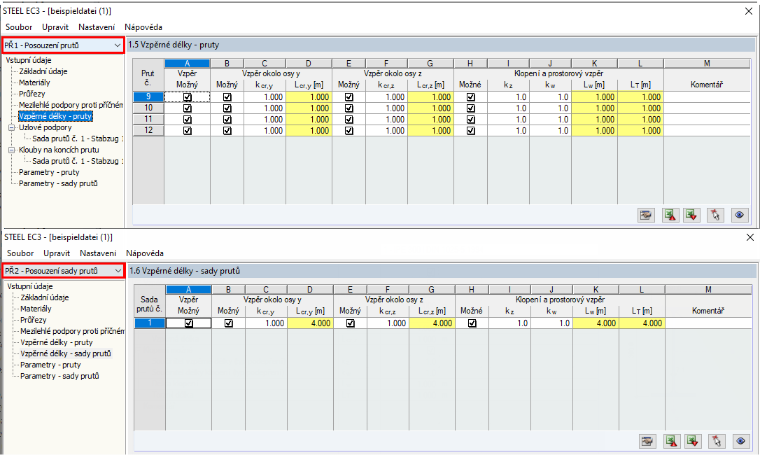This screenshot has width=760, height=456.
Task: Click Lcr,y value 4.000 for member set 1
Action: (310, 323)
